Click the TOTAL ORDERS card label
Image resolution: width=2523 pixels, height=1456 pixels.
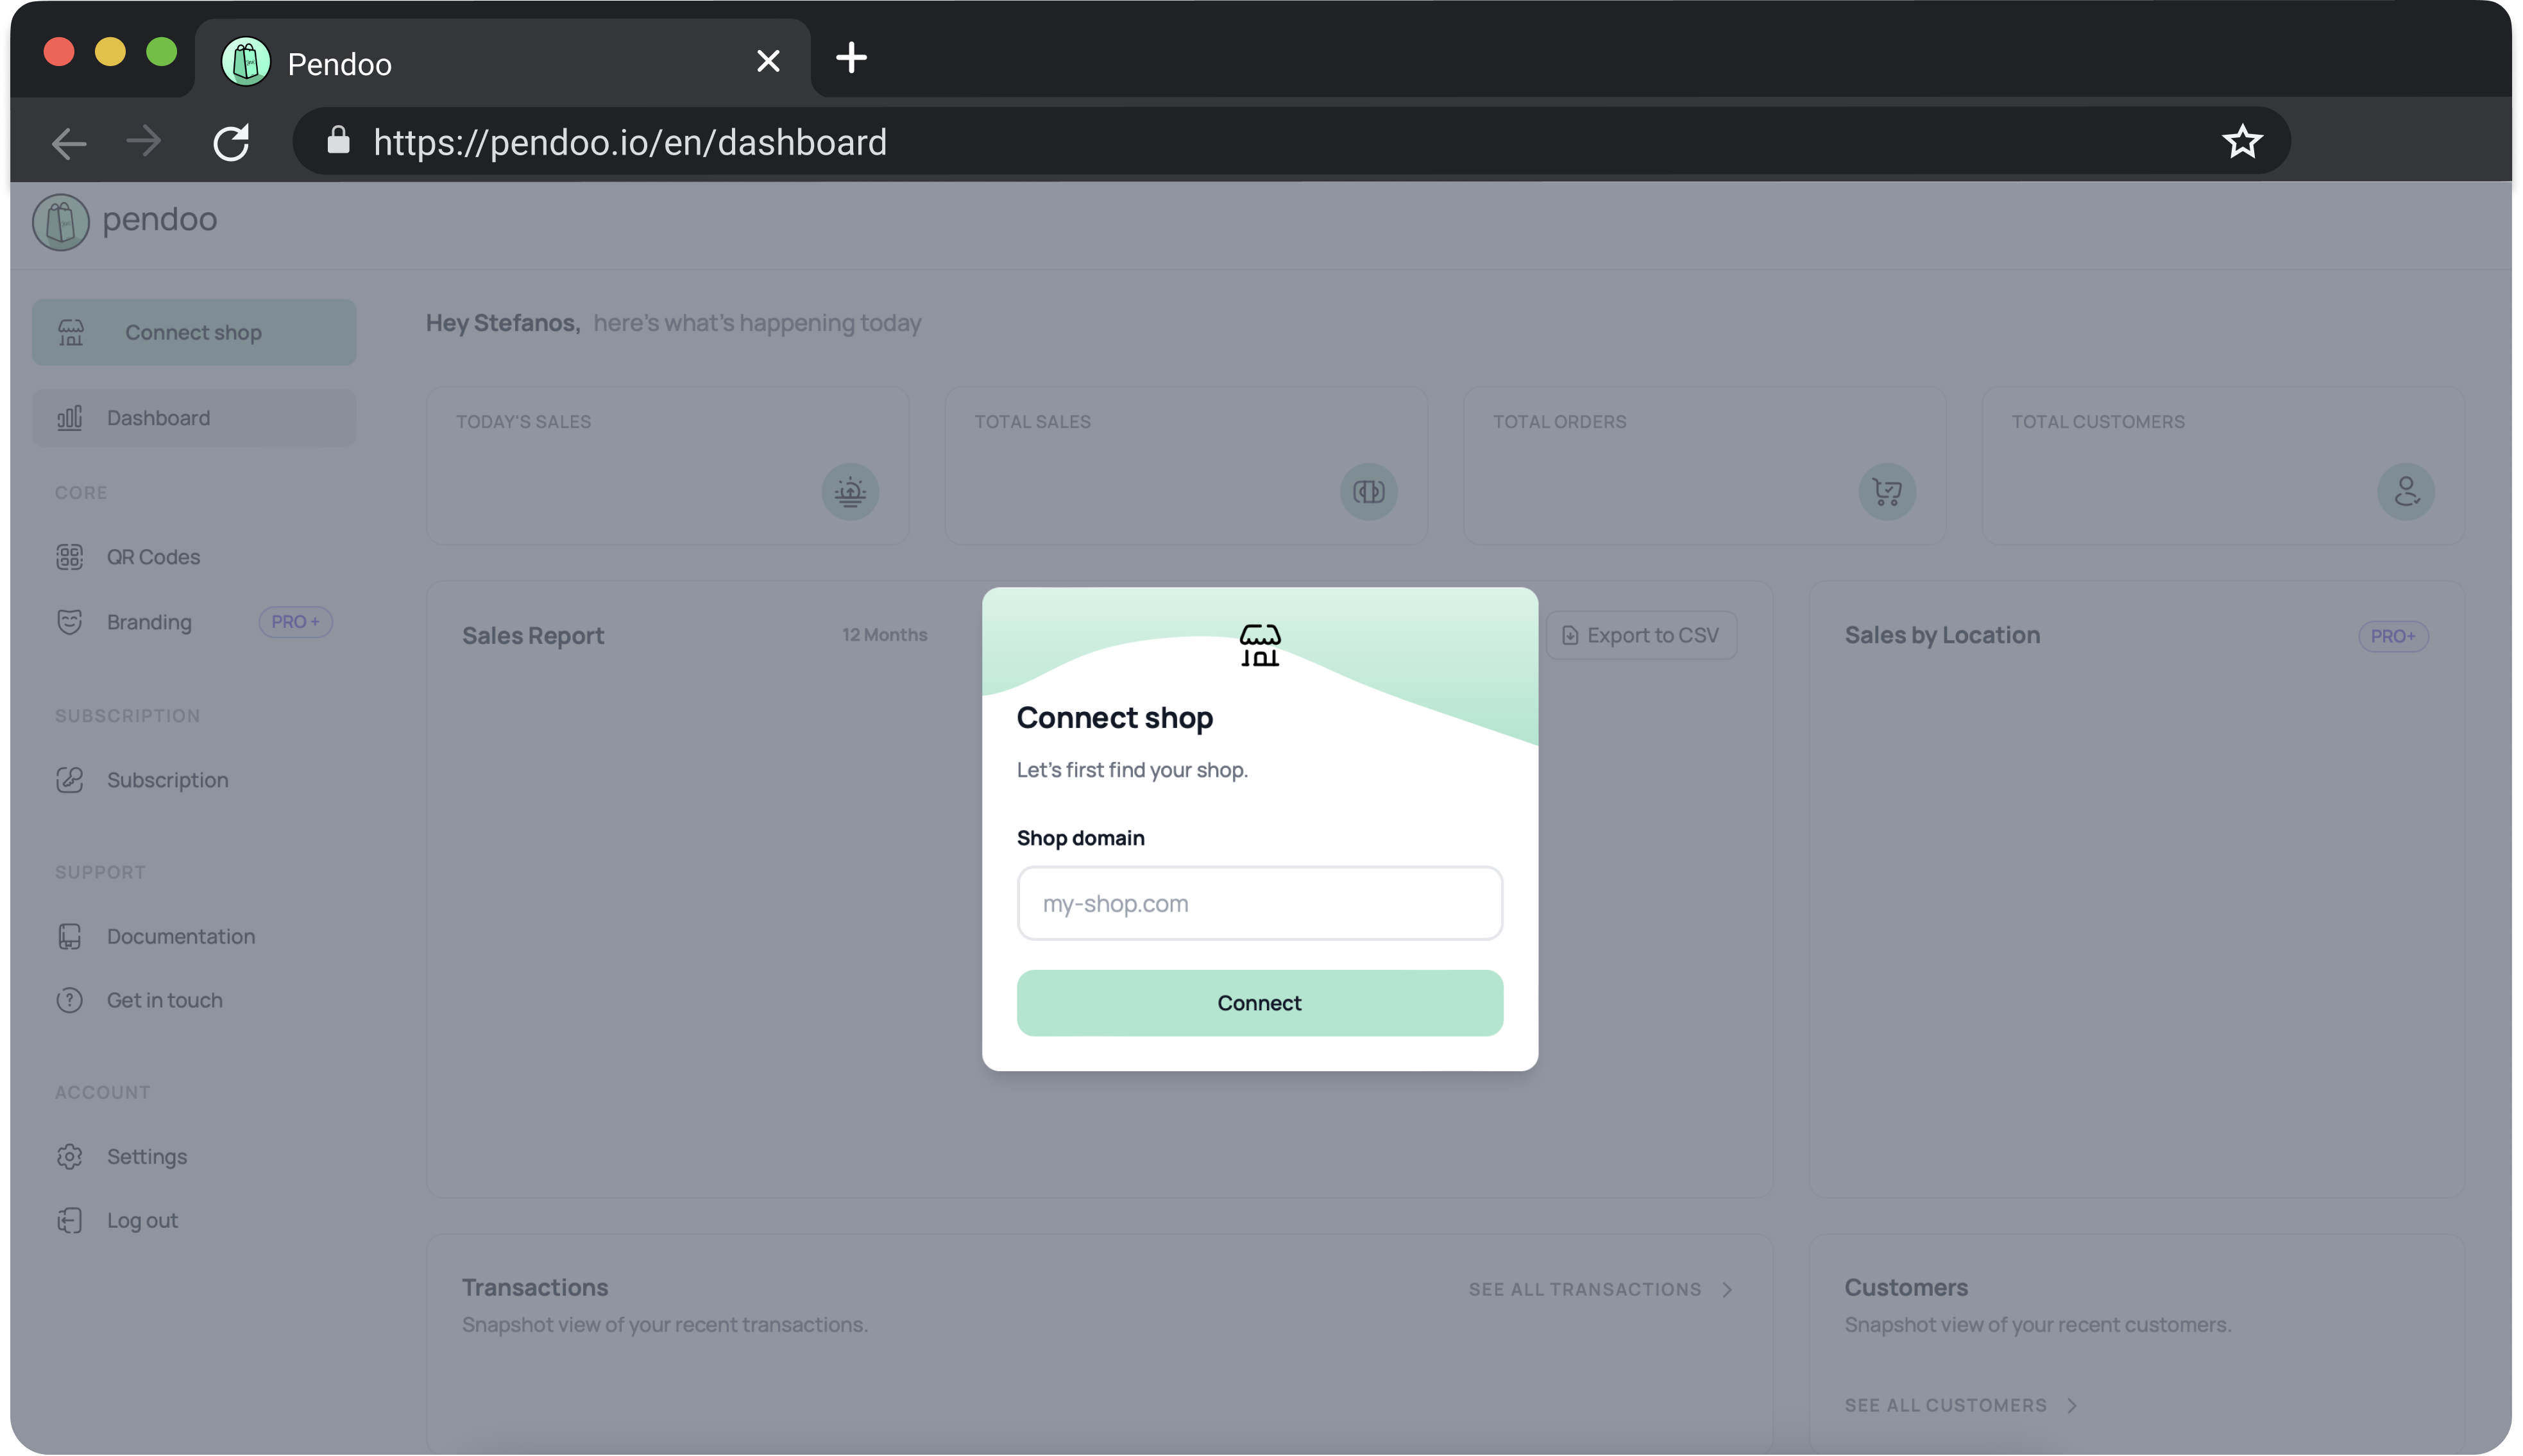1559,422
